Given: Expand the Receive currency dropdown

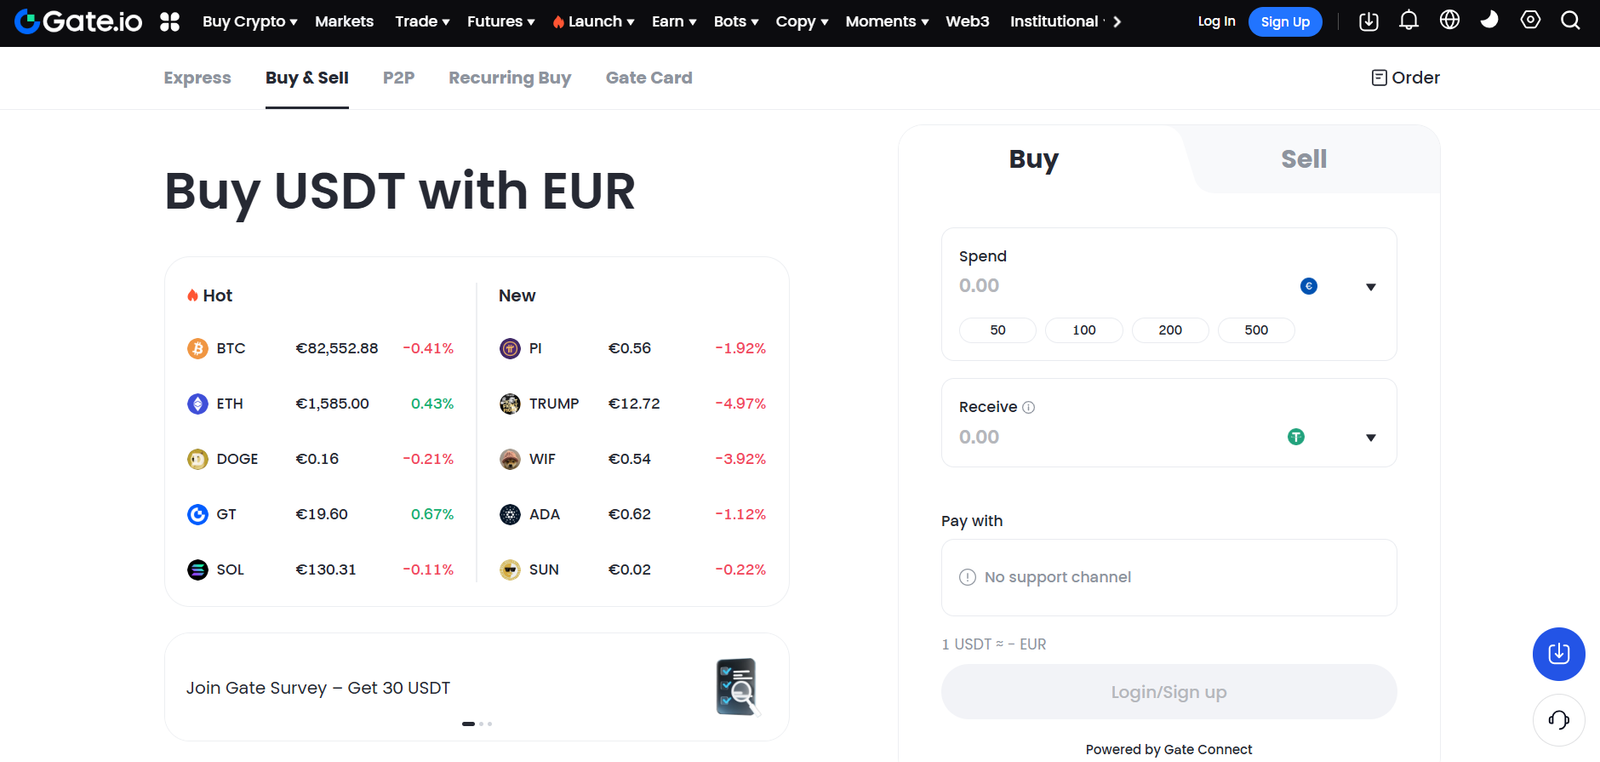Looking at the screenshot, I should point(1369,437).
